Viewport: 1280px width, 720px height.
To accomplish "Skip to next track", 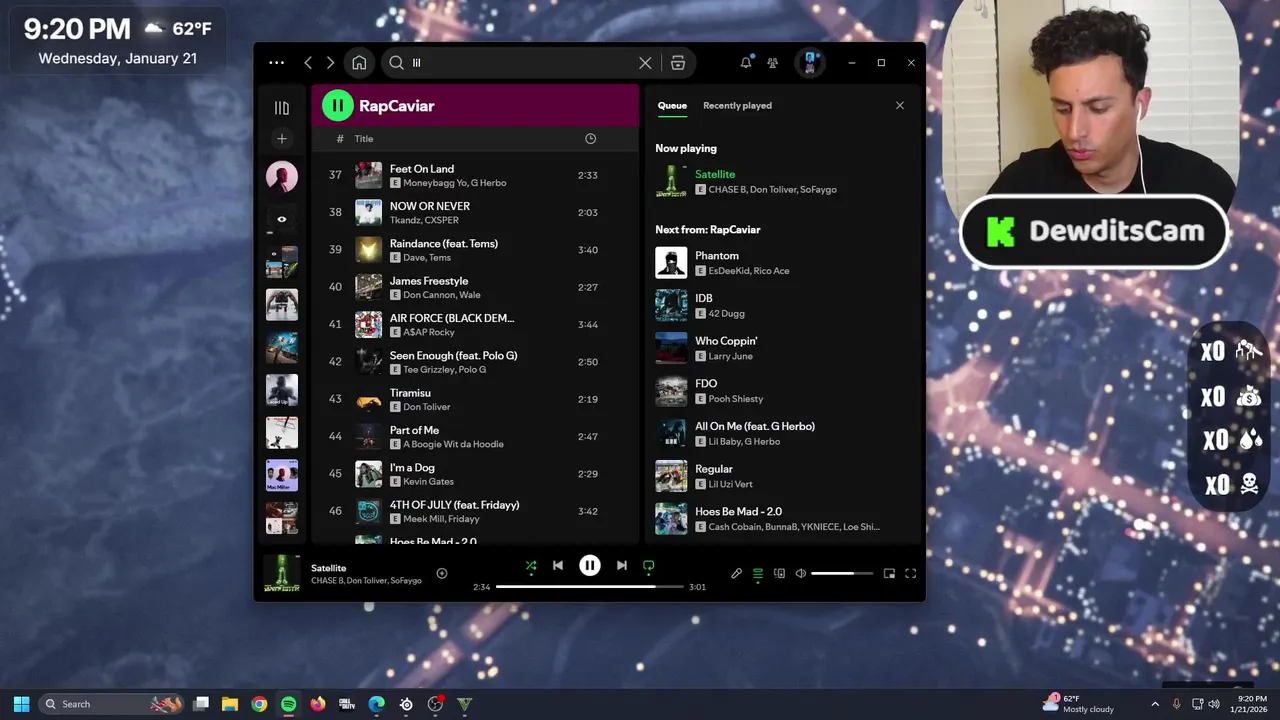I will pyautogui.click(x=622, y=566).
